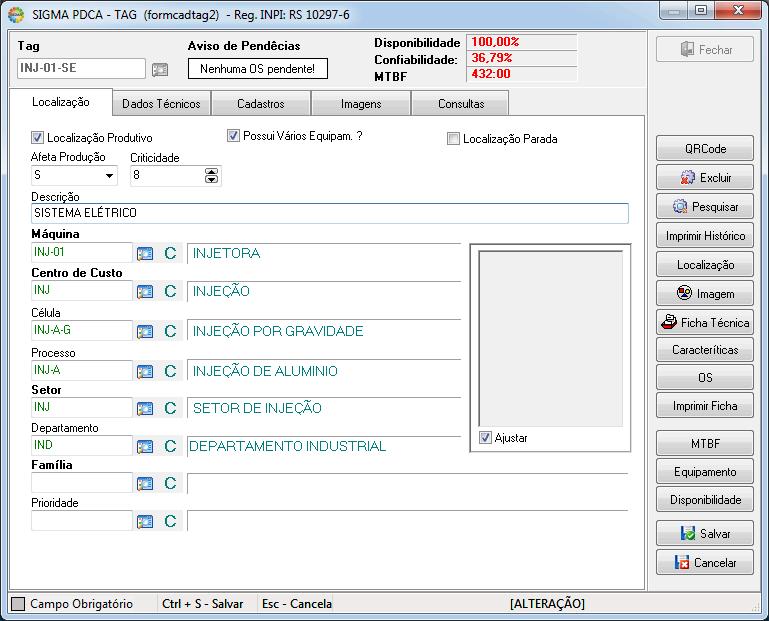Open Processo search card icon

(145, 372)
